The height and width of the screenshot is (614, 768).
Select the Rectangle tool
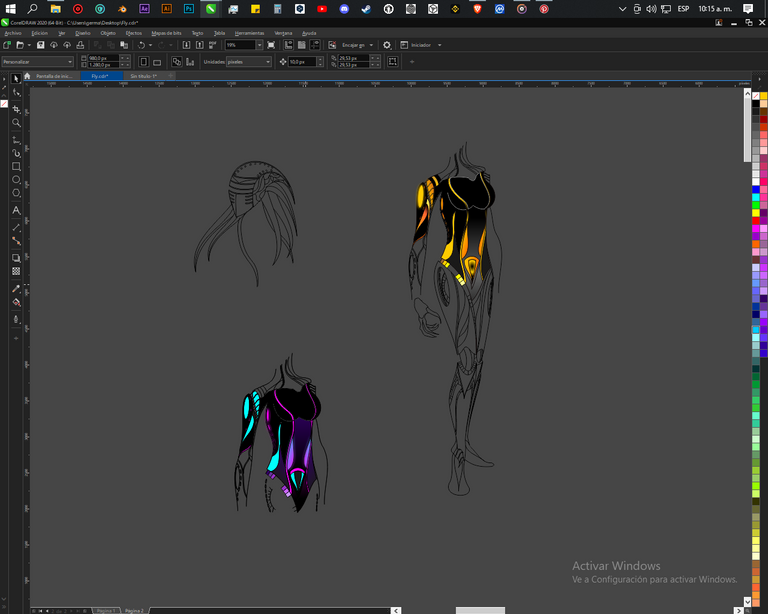coord(16,166)
